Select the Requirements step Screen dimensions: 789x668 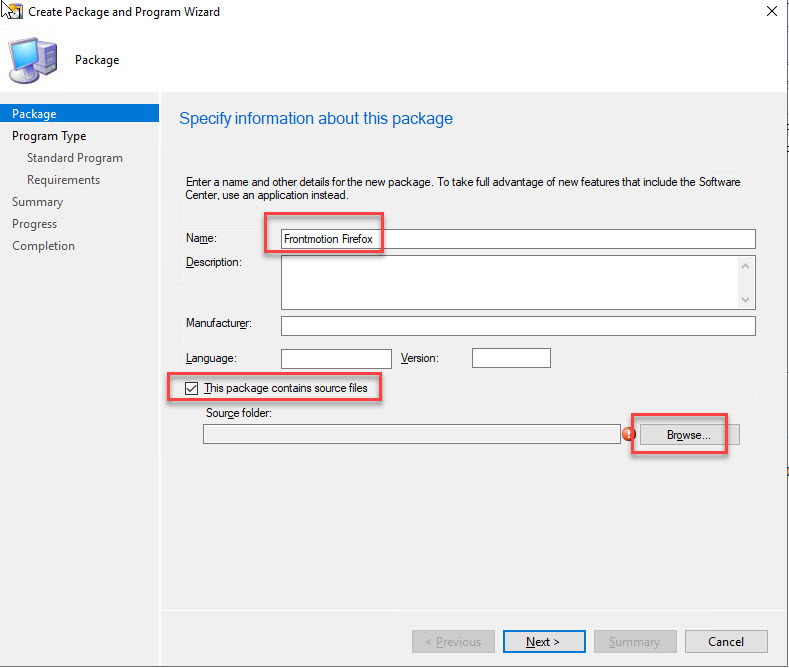63,180
